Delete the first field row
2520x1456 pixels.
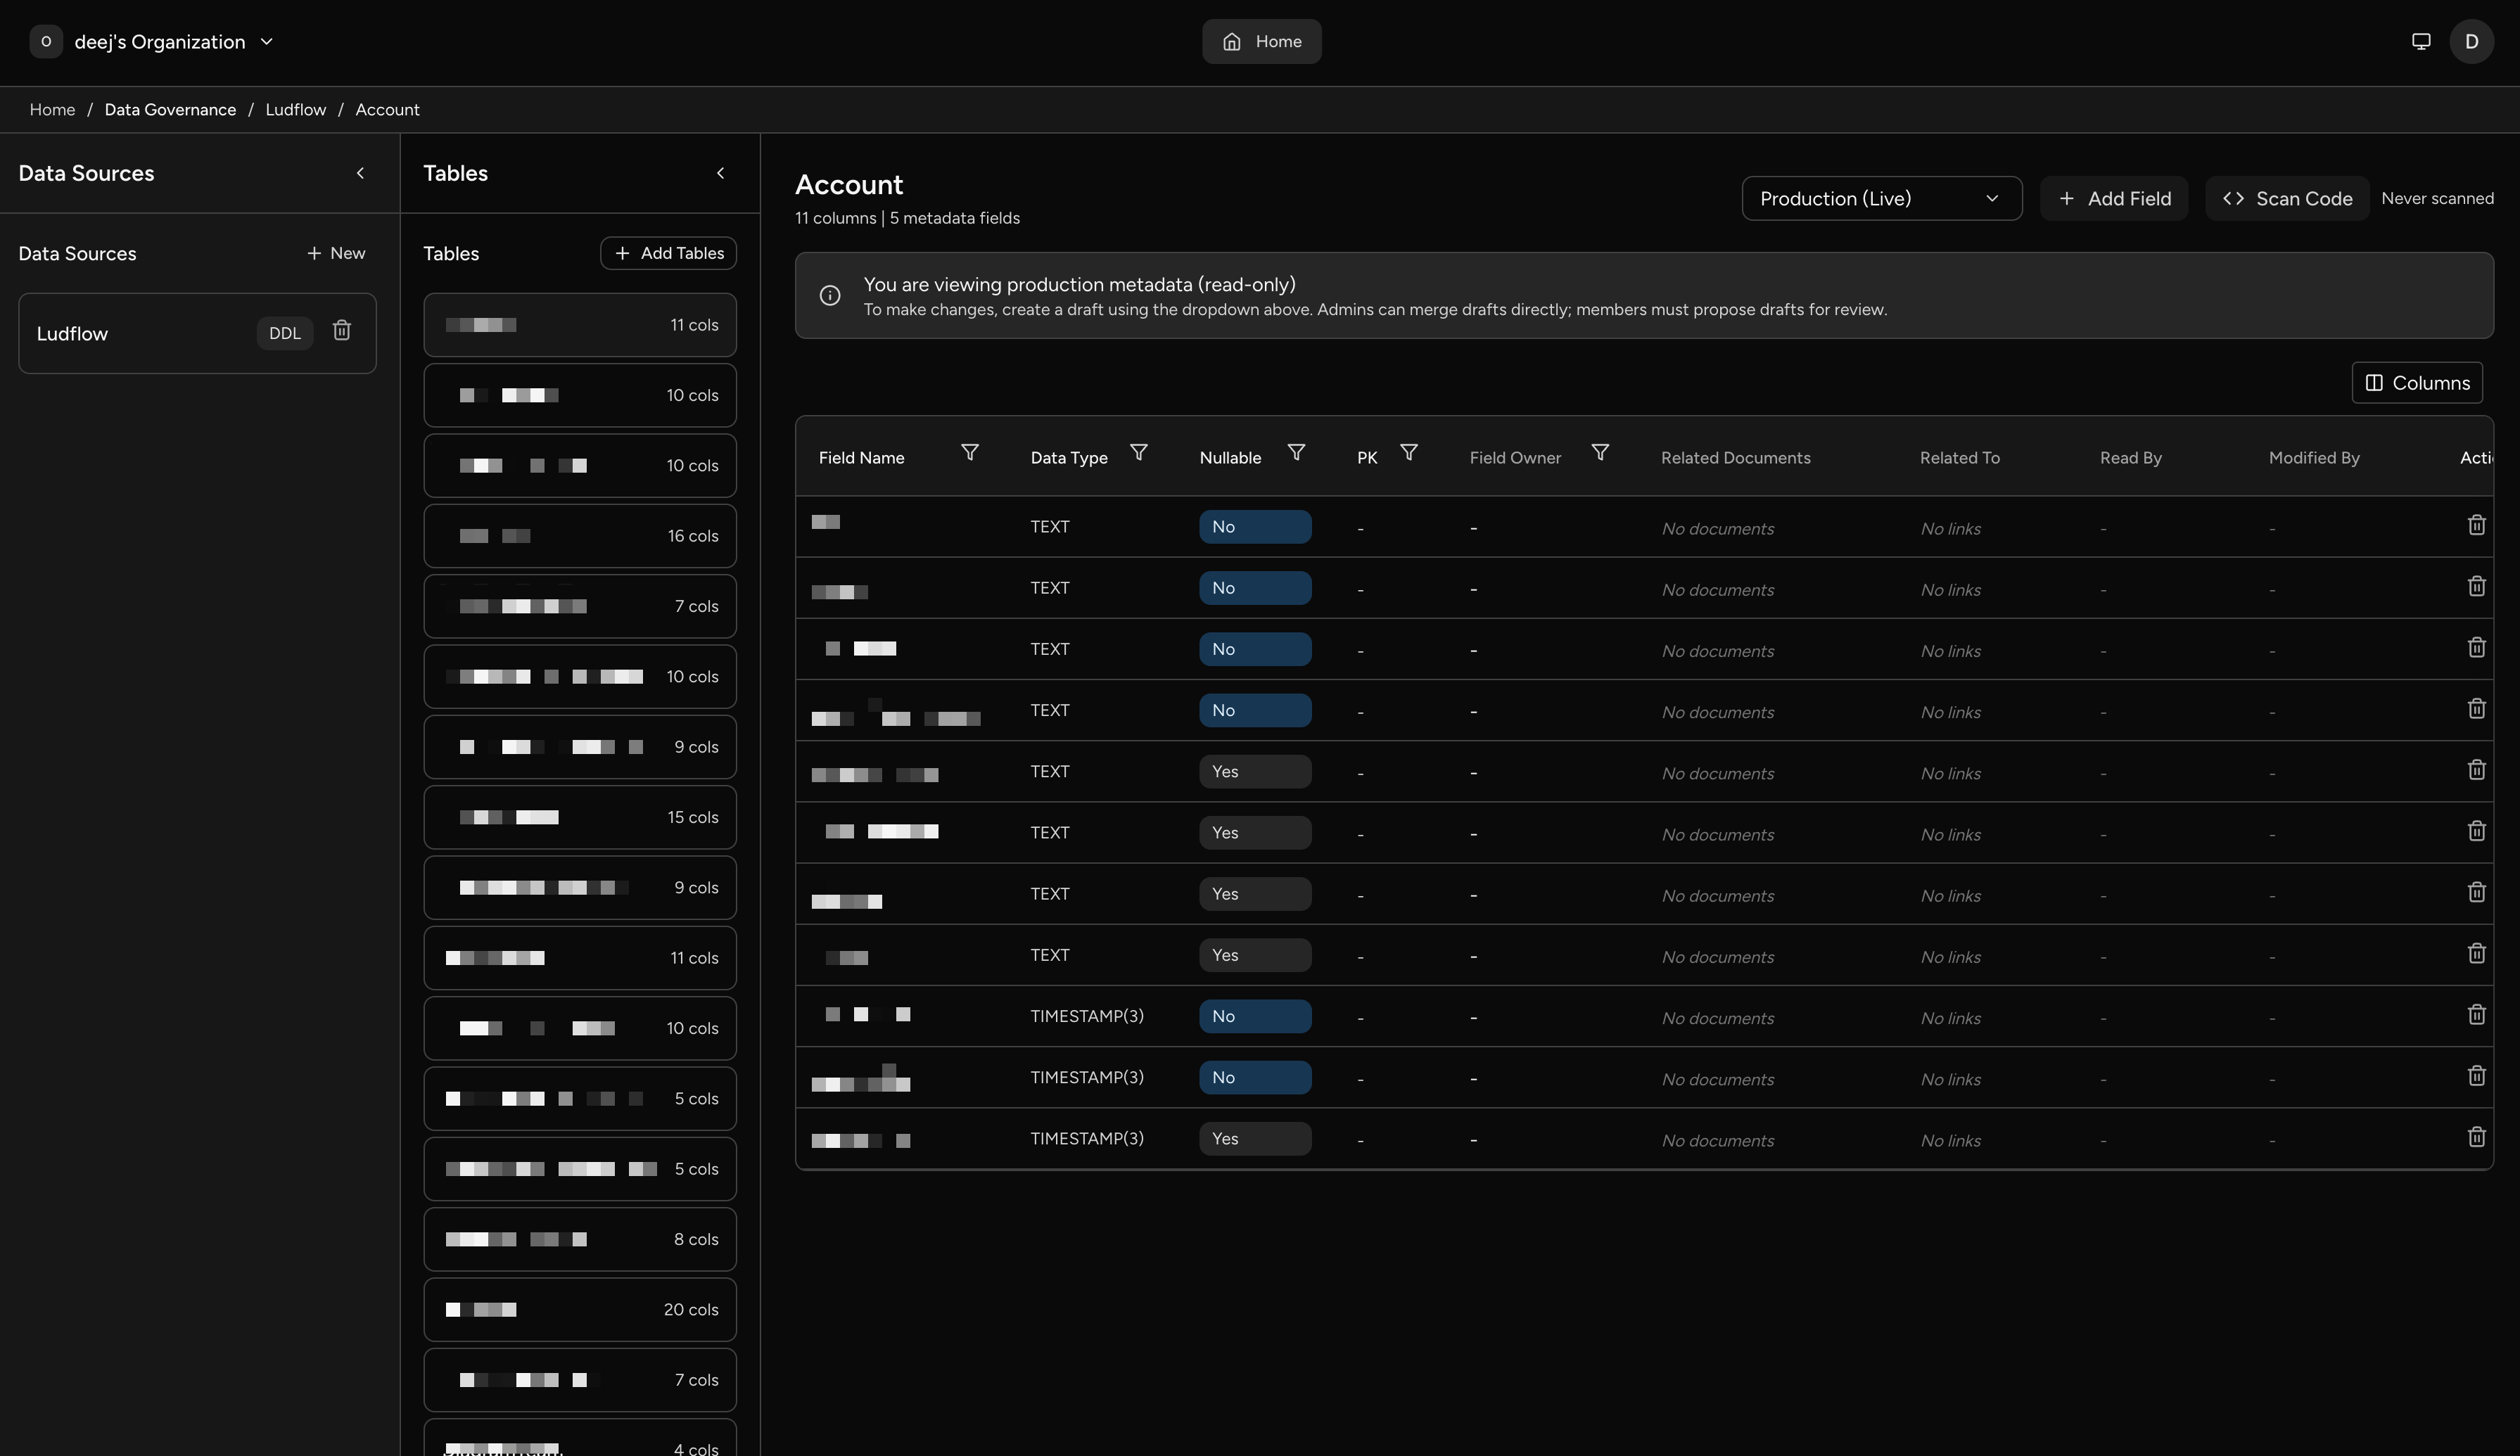click(x=2477, y=524)
